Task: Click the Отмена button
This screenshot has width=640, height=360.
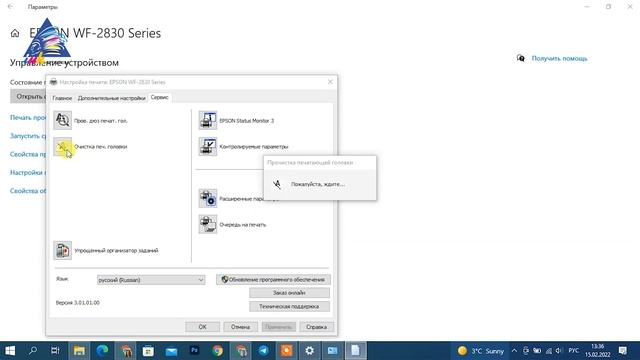Action: coord(240,327)
